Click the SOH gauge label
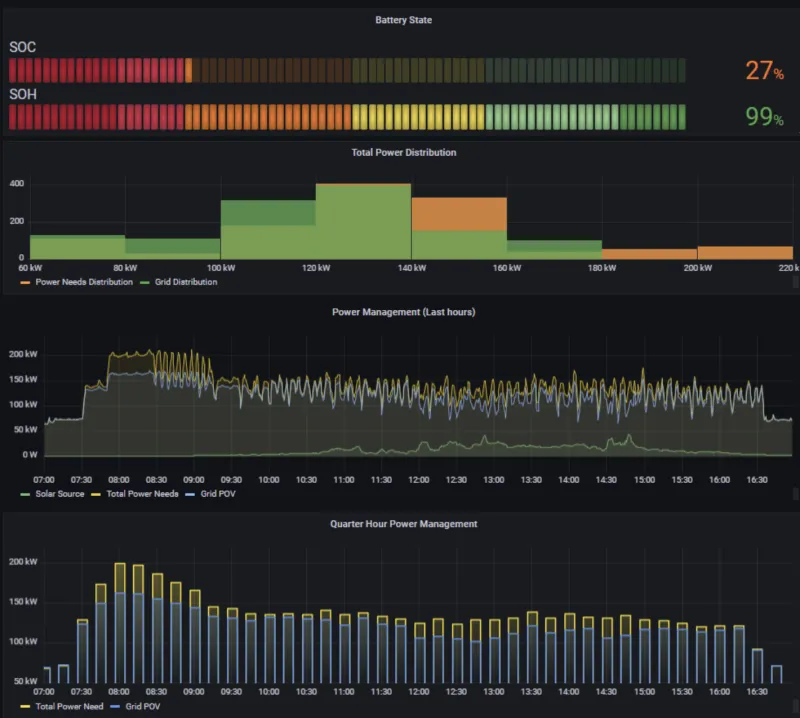800x718 pixels. [x=23, y=94]
